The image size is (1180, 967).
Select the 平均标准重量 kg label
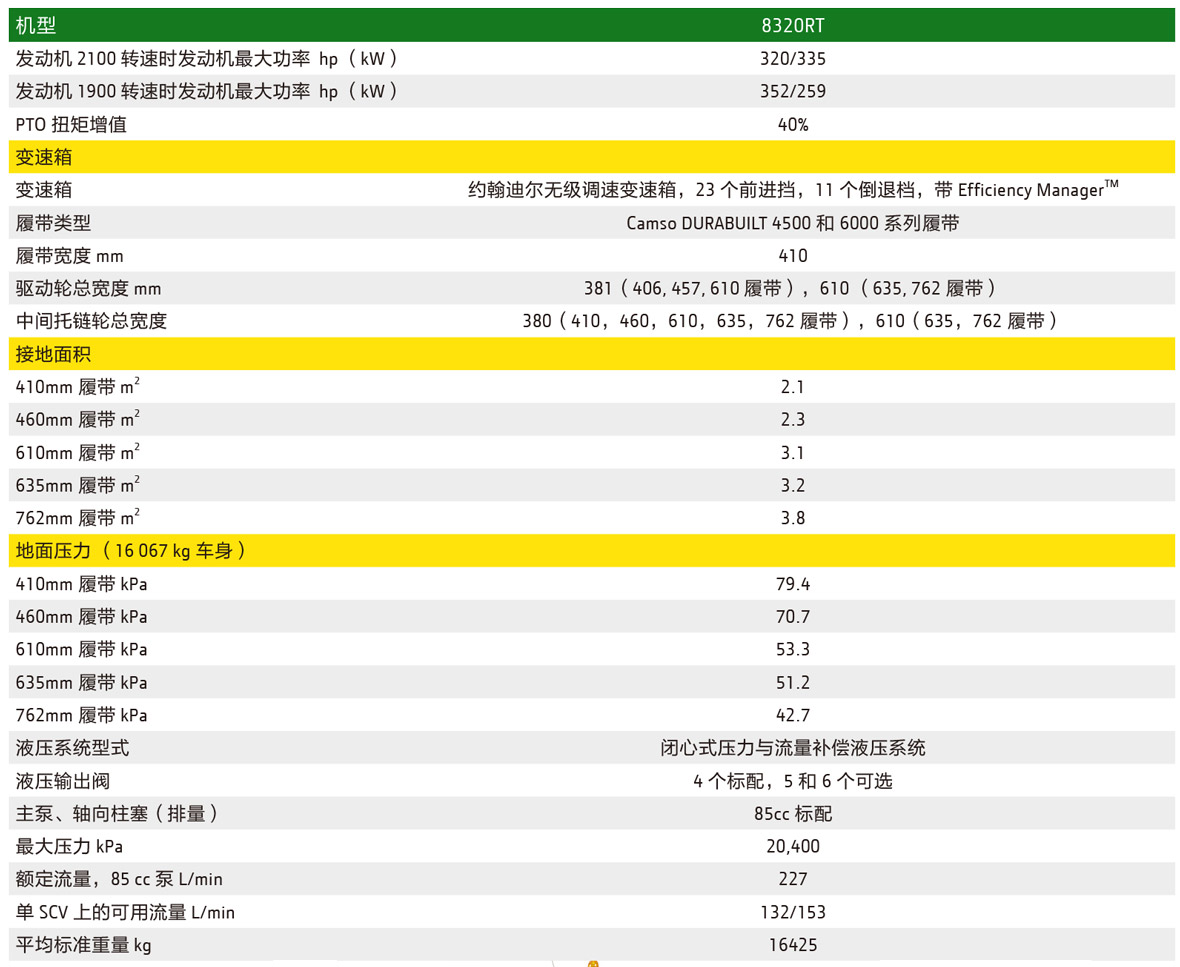(83, 945)
